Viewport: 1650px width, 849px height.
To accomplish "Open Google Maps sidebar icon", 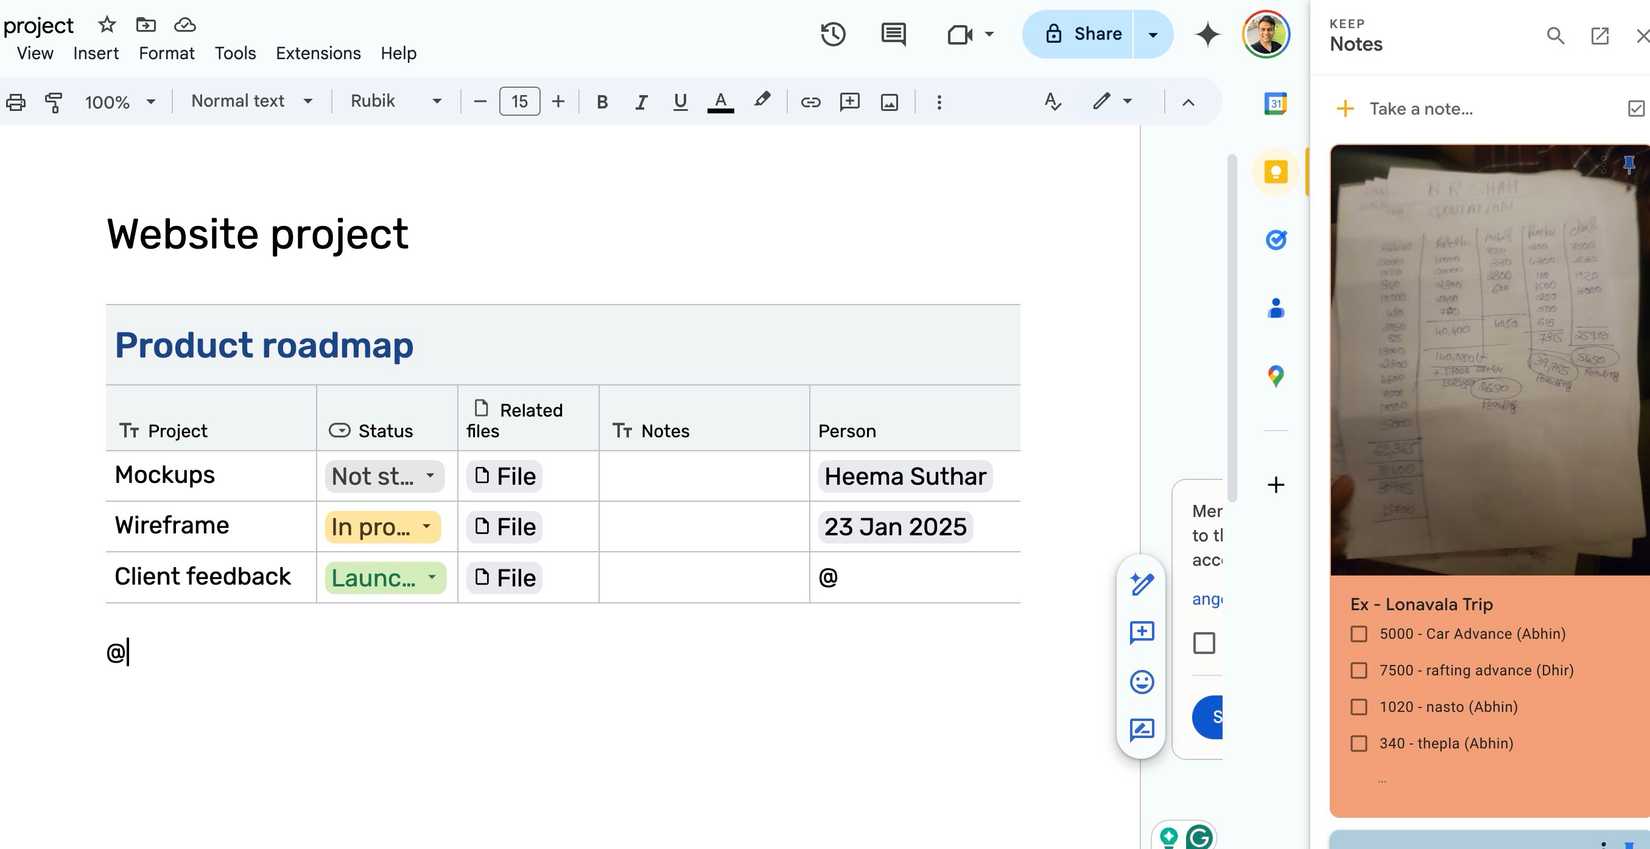I will [x=1275, y=376].
